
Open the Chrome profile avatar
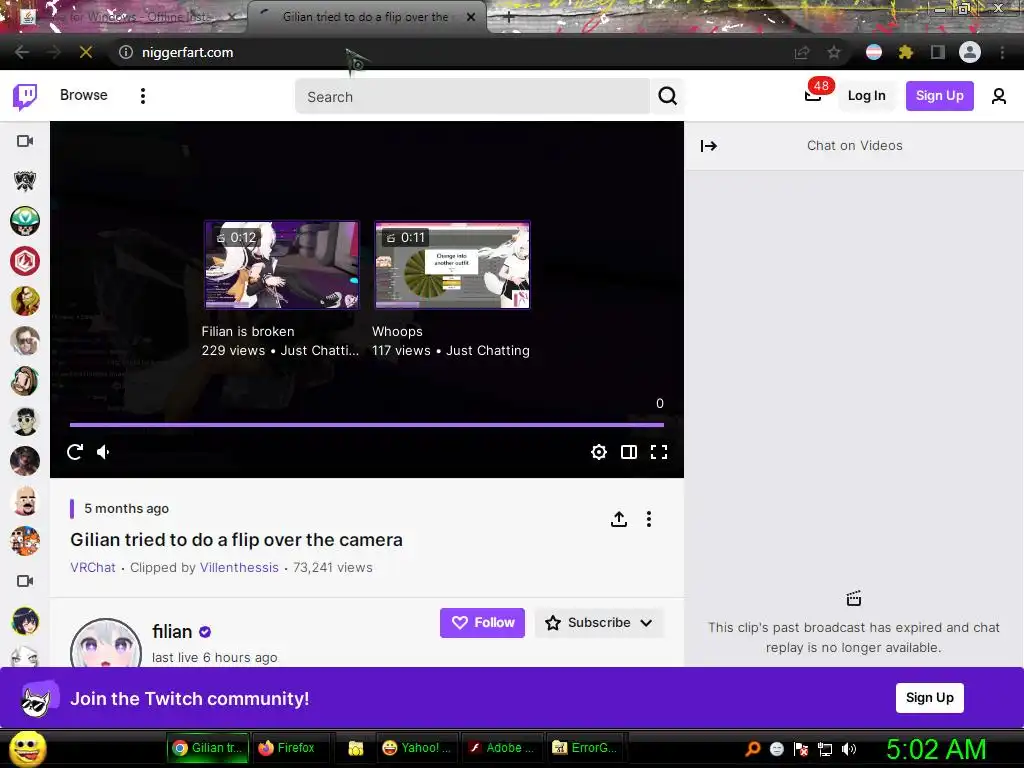click(x=970, y=52)
